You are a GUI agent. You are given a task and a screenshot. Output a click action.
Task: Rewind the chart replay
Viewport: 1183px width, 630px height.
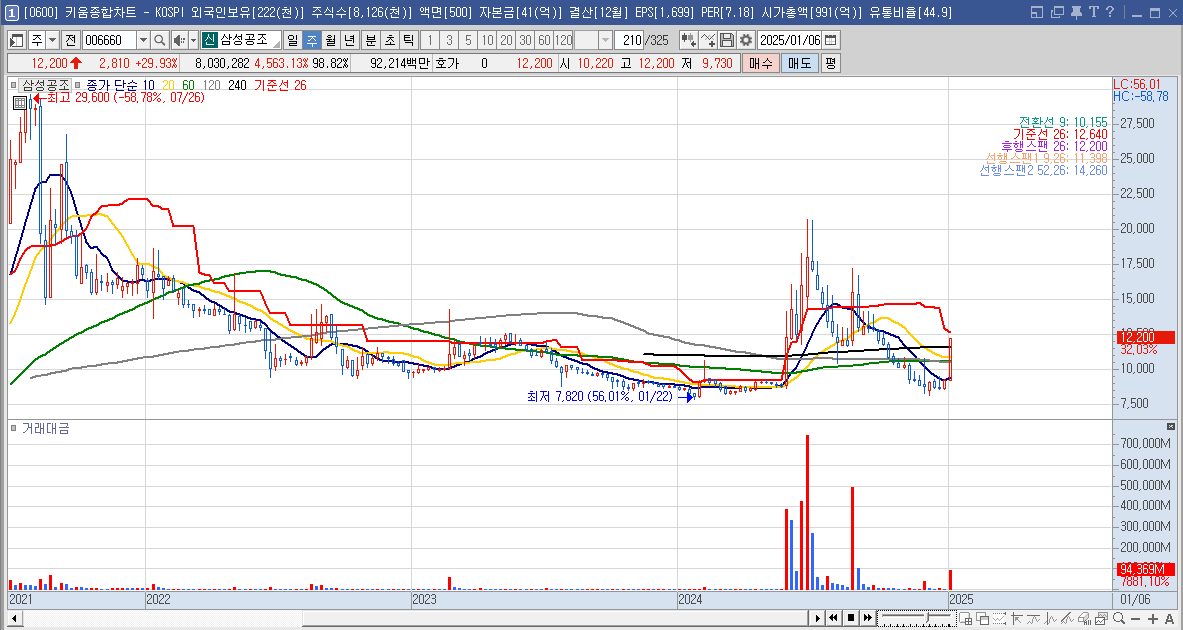(x=833, y=619)
